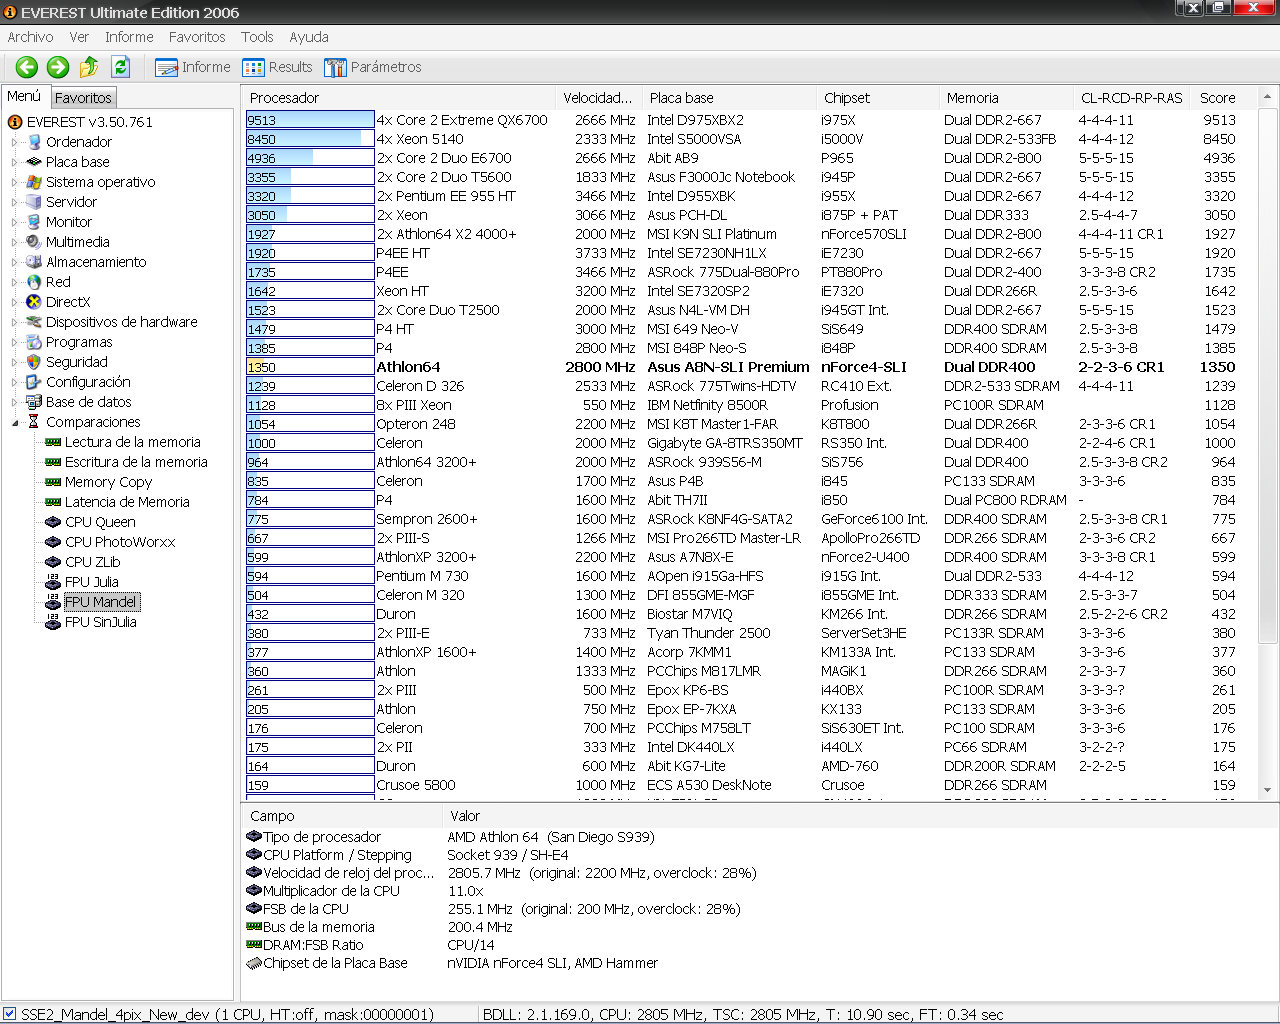Open the Ayuda menu
Viewport: 1280px width, 1024px height.
point(309,37)
